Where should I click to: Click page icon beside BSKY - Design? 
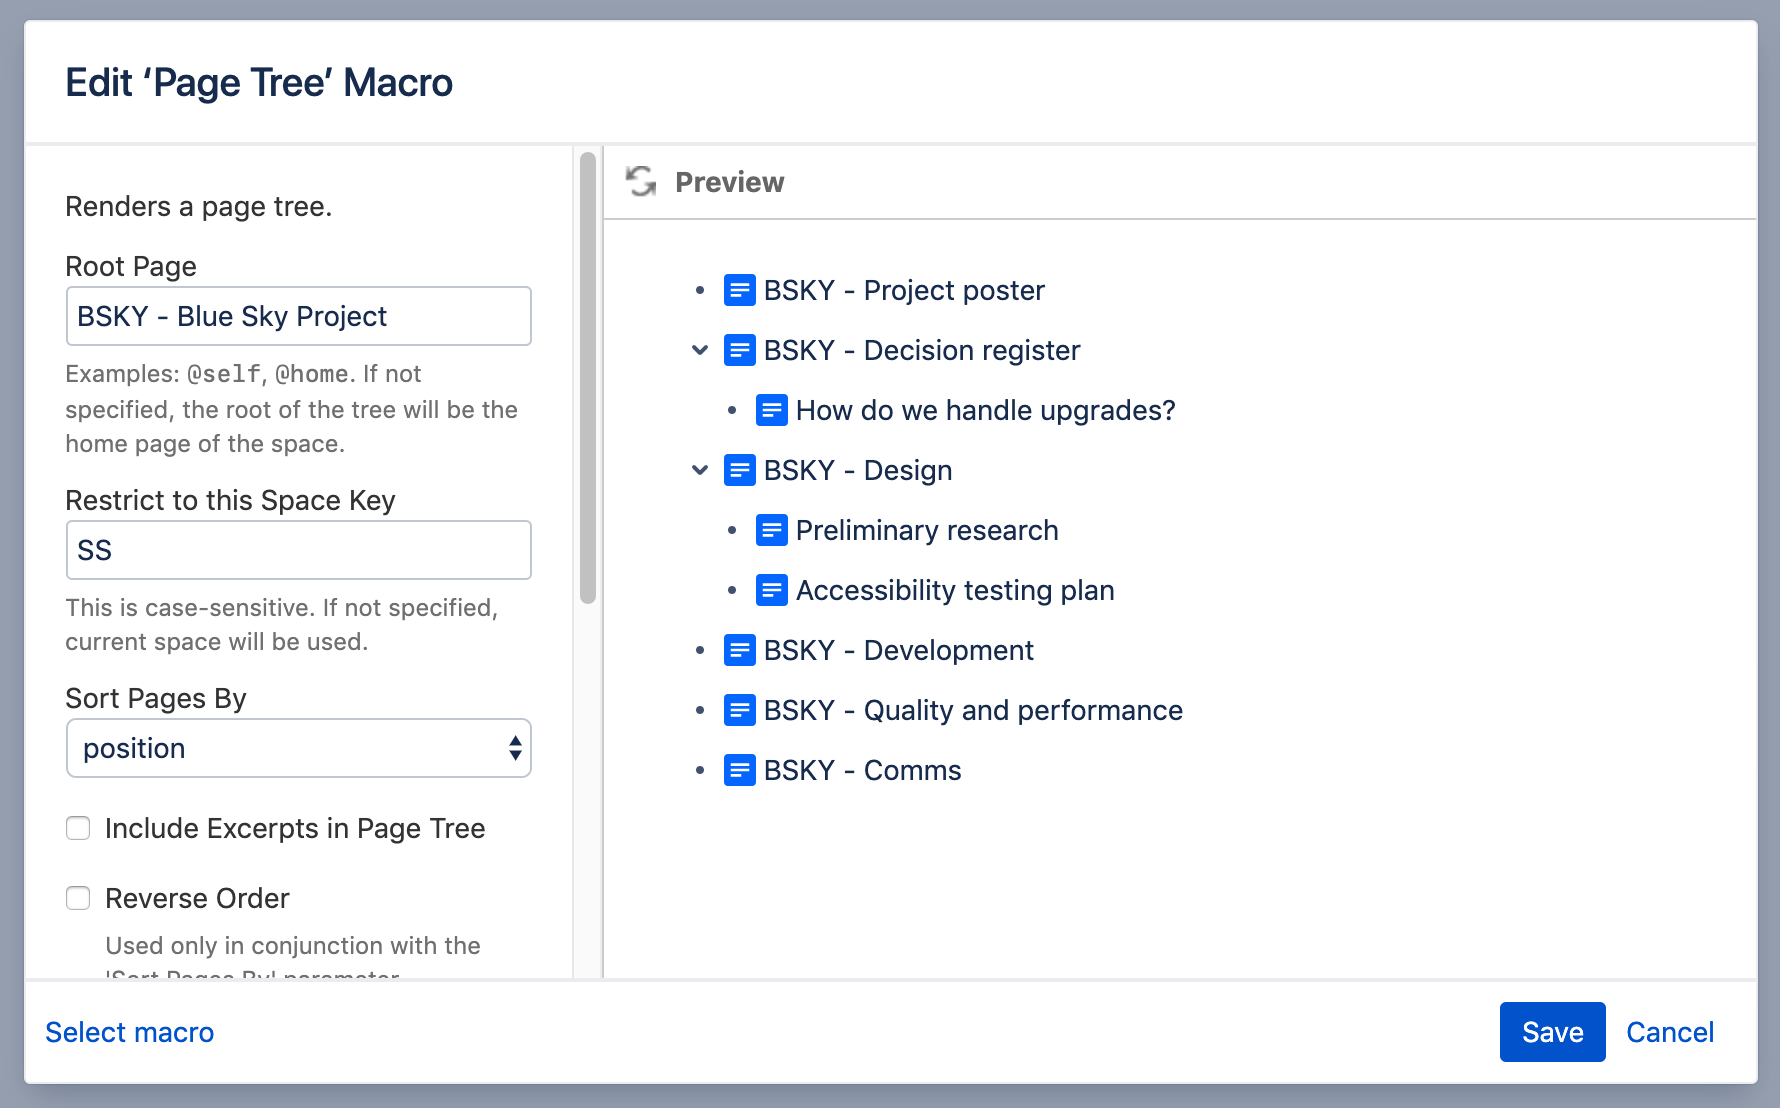(x=740, y=470)
